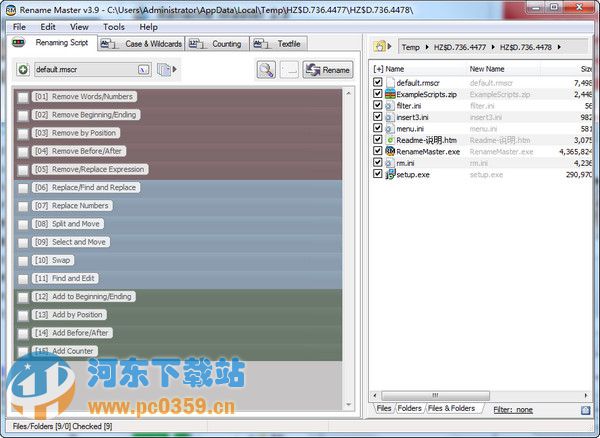Expand the [14] Add Before/After step

tap(72, 333)
